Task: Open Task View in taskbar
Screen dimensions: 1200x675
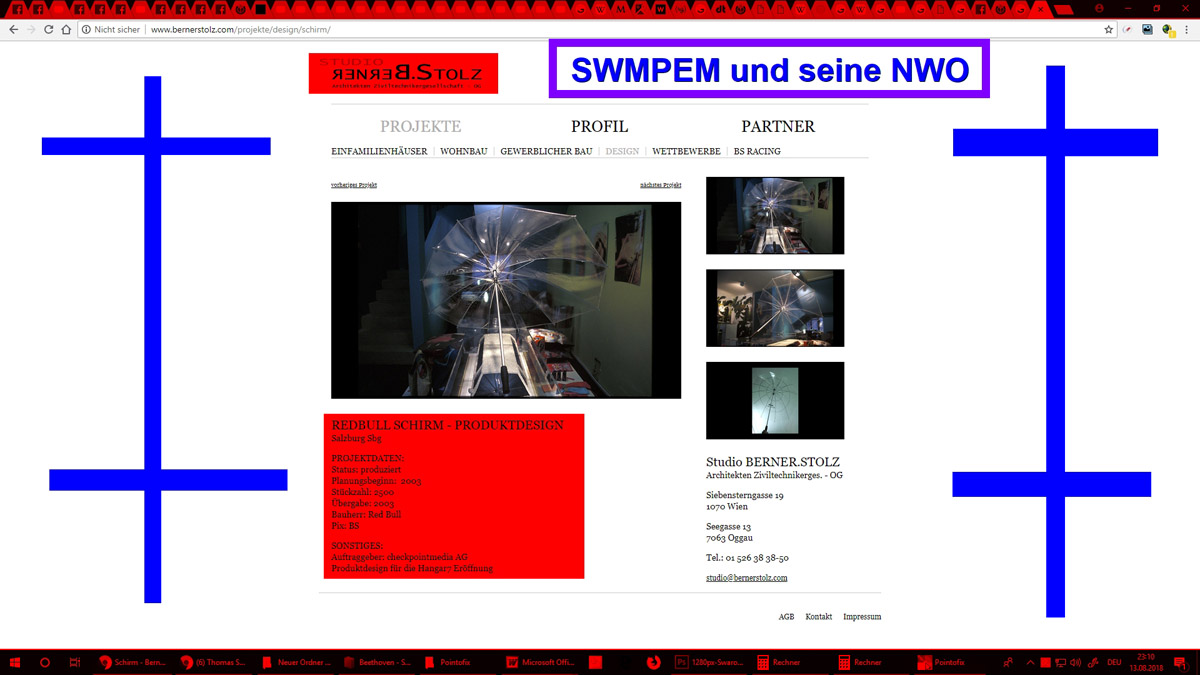Action: (75, 662)
